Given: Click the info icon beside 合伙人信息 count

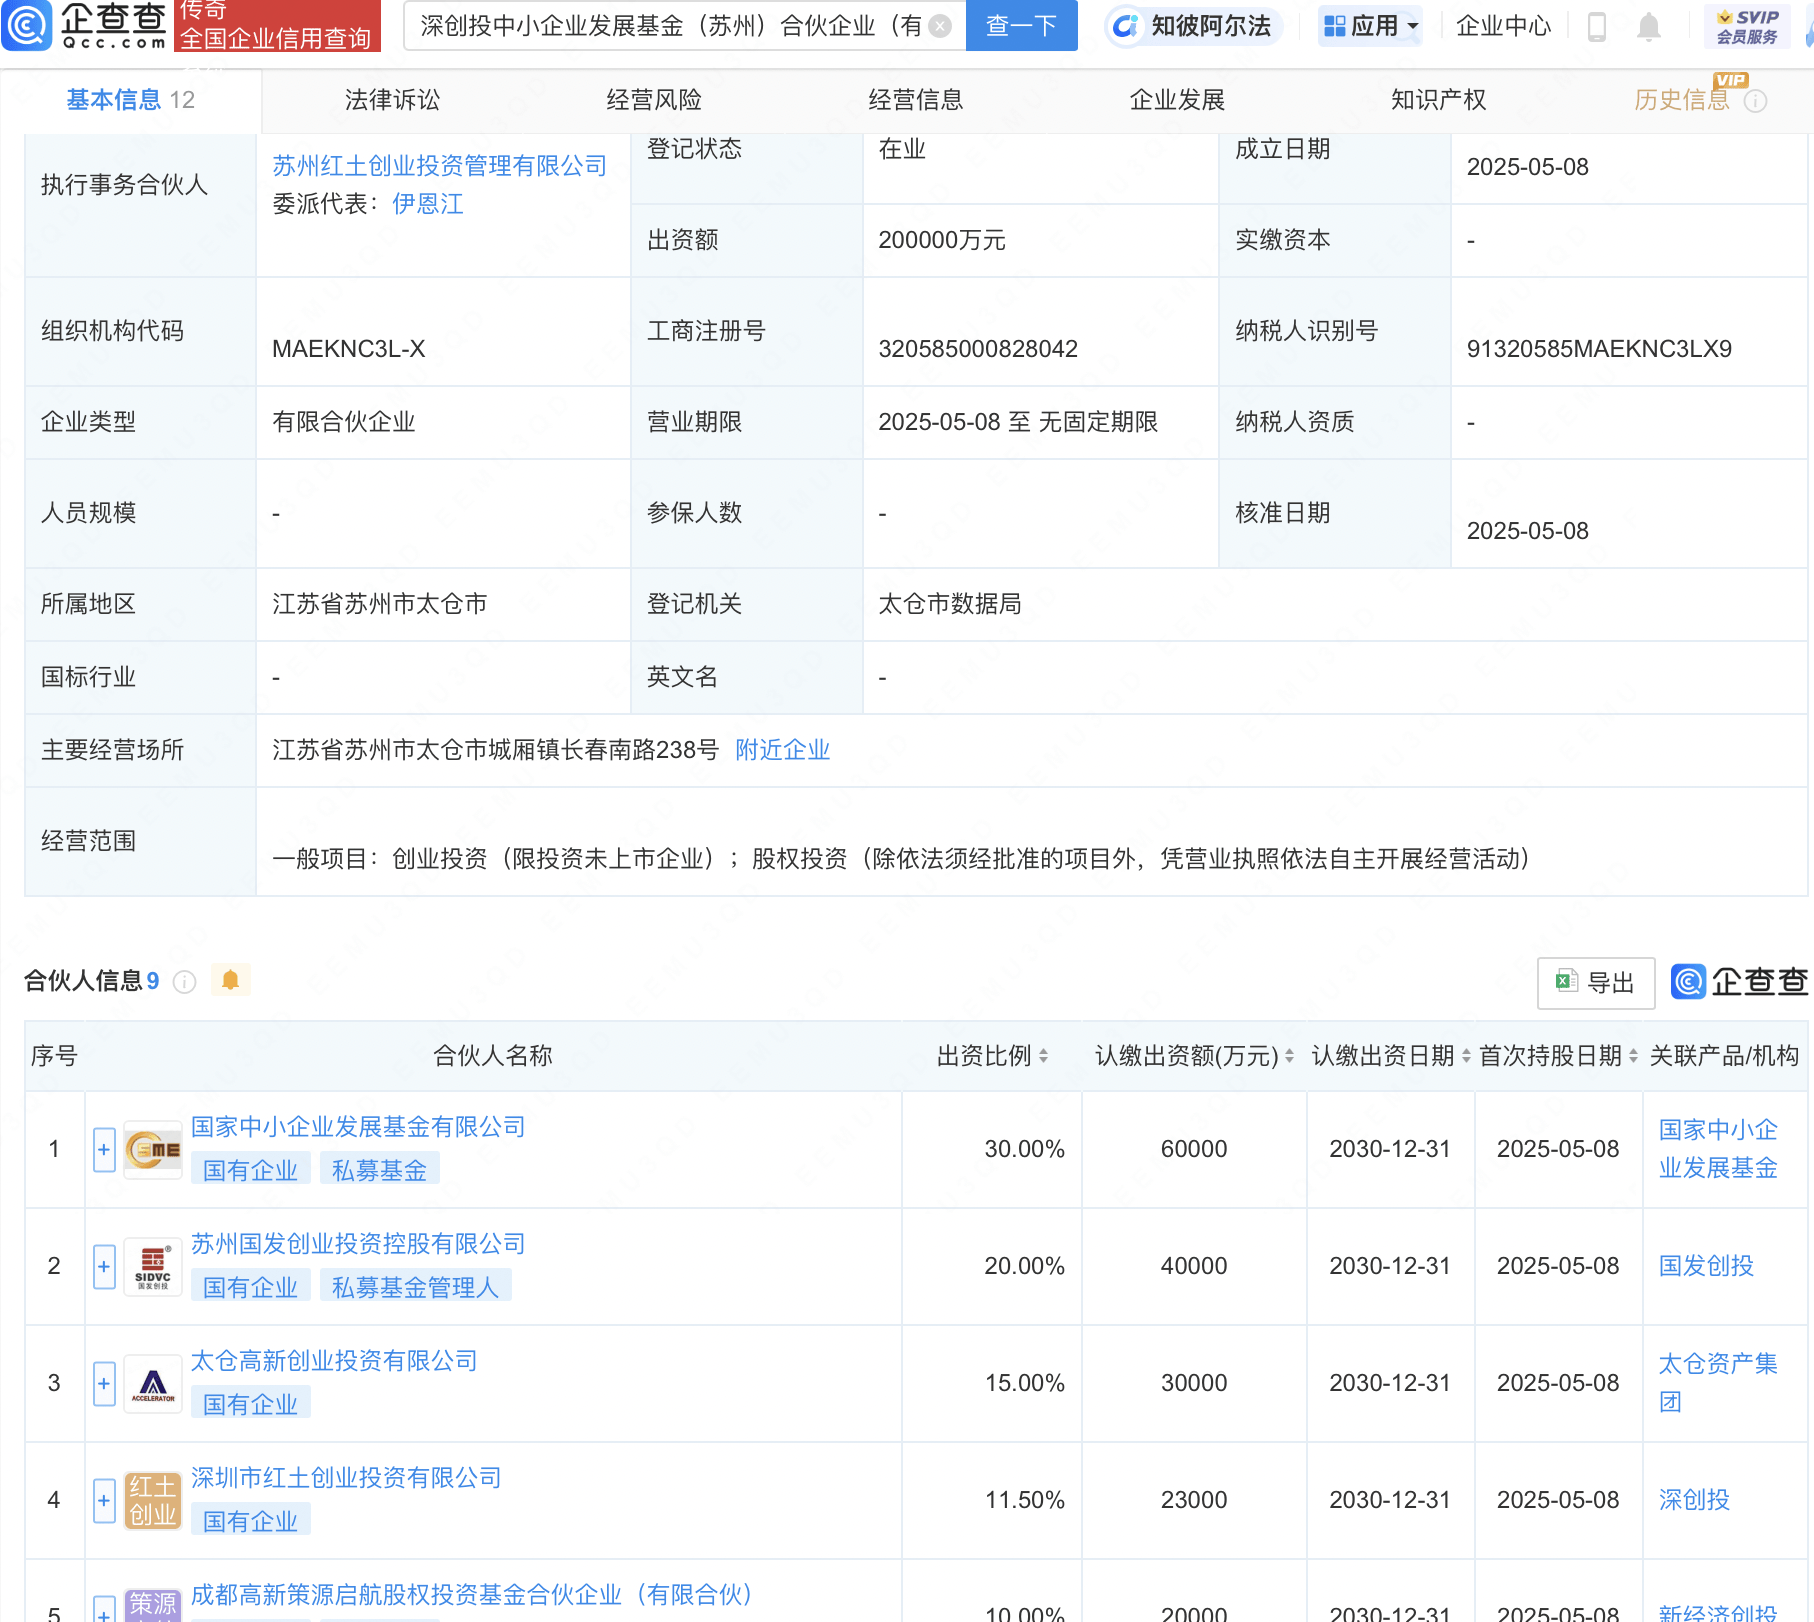Looking at the screenshot, I should click(x=185, y=981).
